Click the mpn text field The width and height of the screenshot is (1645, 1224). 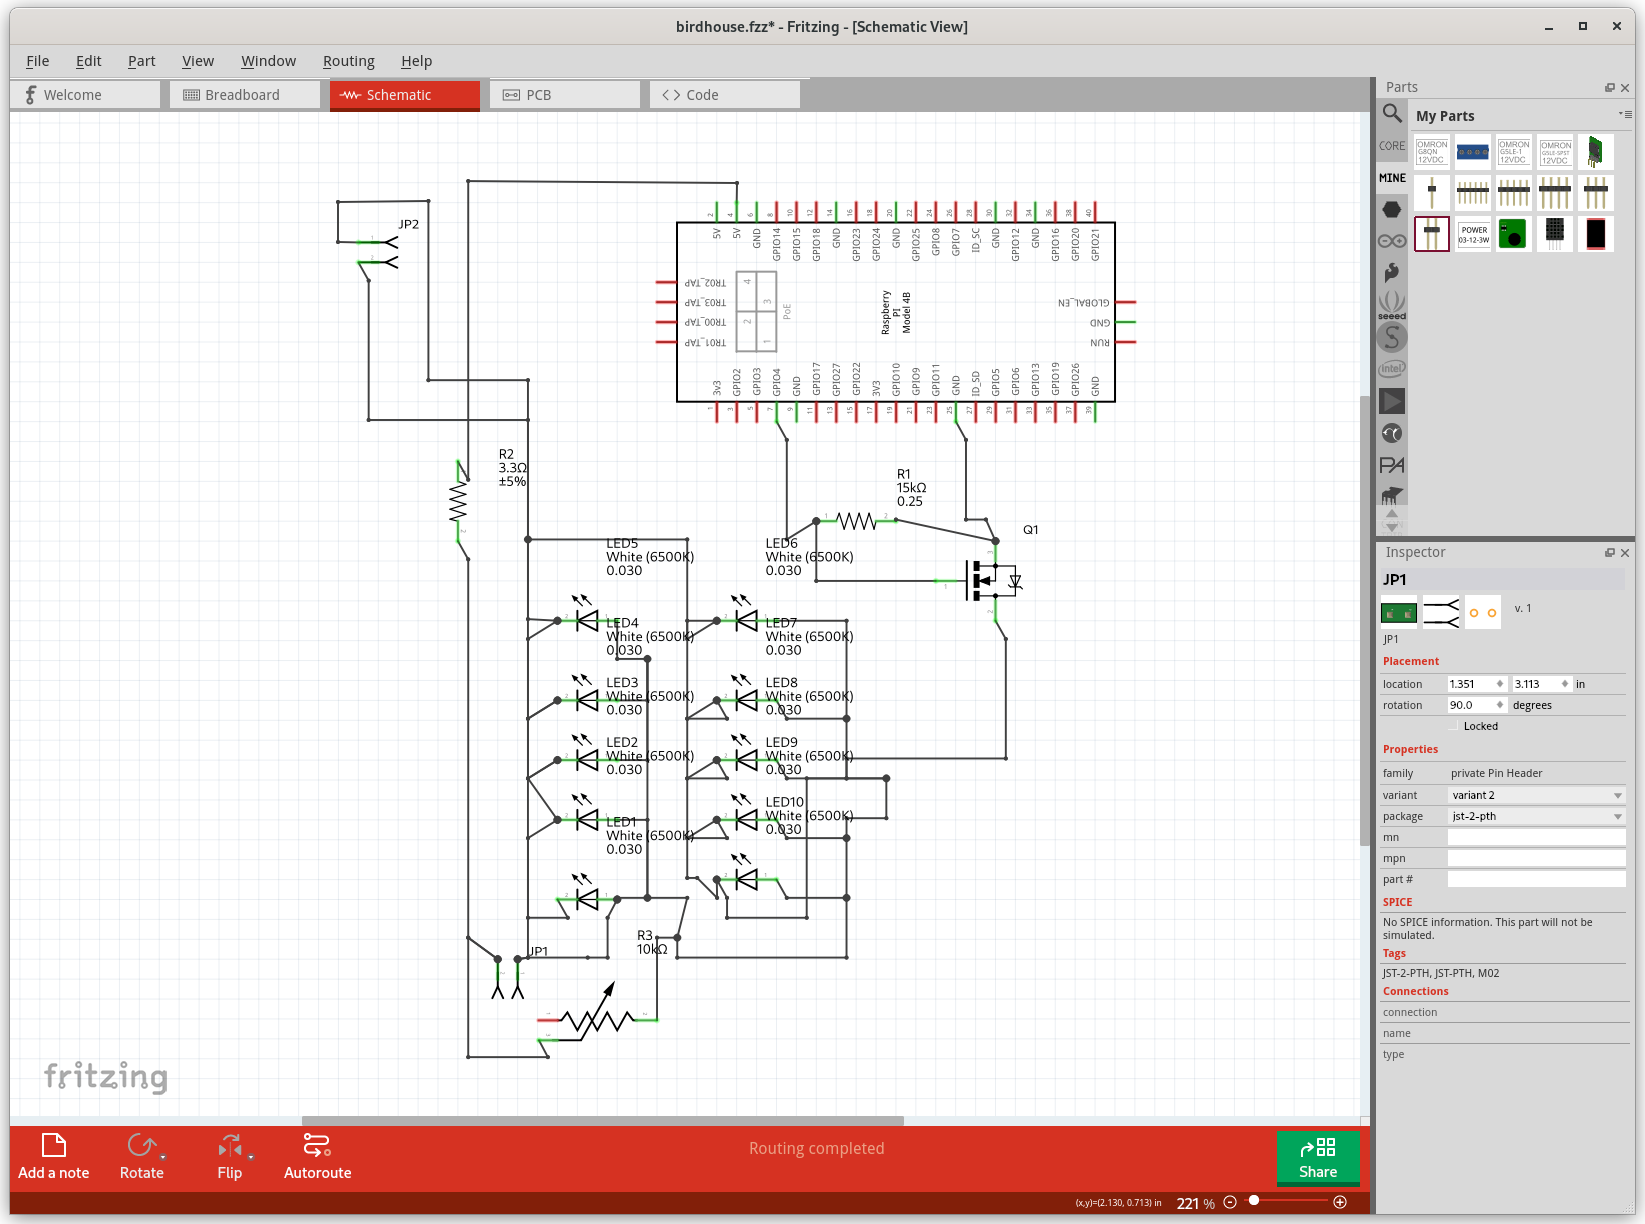[x=1537, y=858]
